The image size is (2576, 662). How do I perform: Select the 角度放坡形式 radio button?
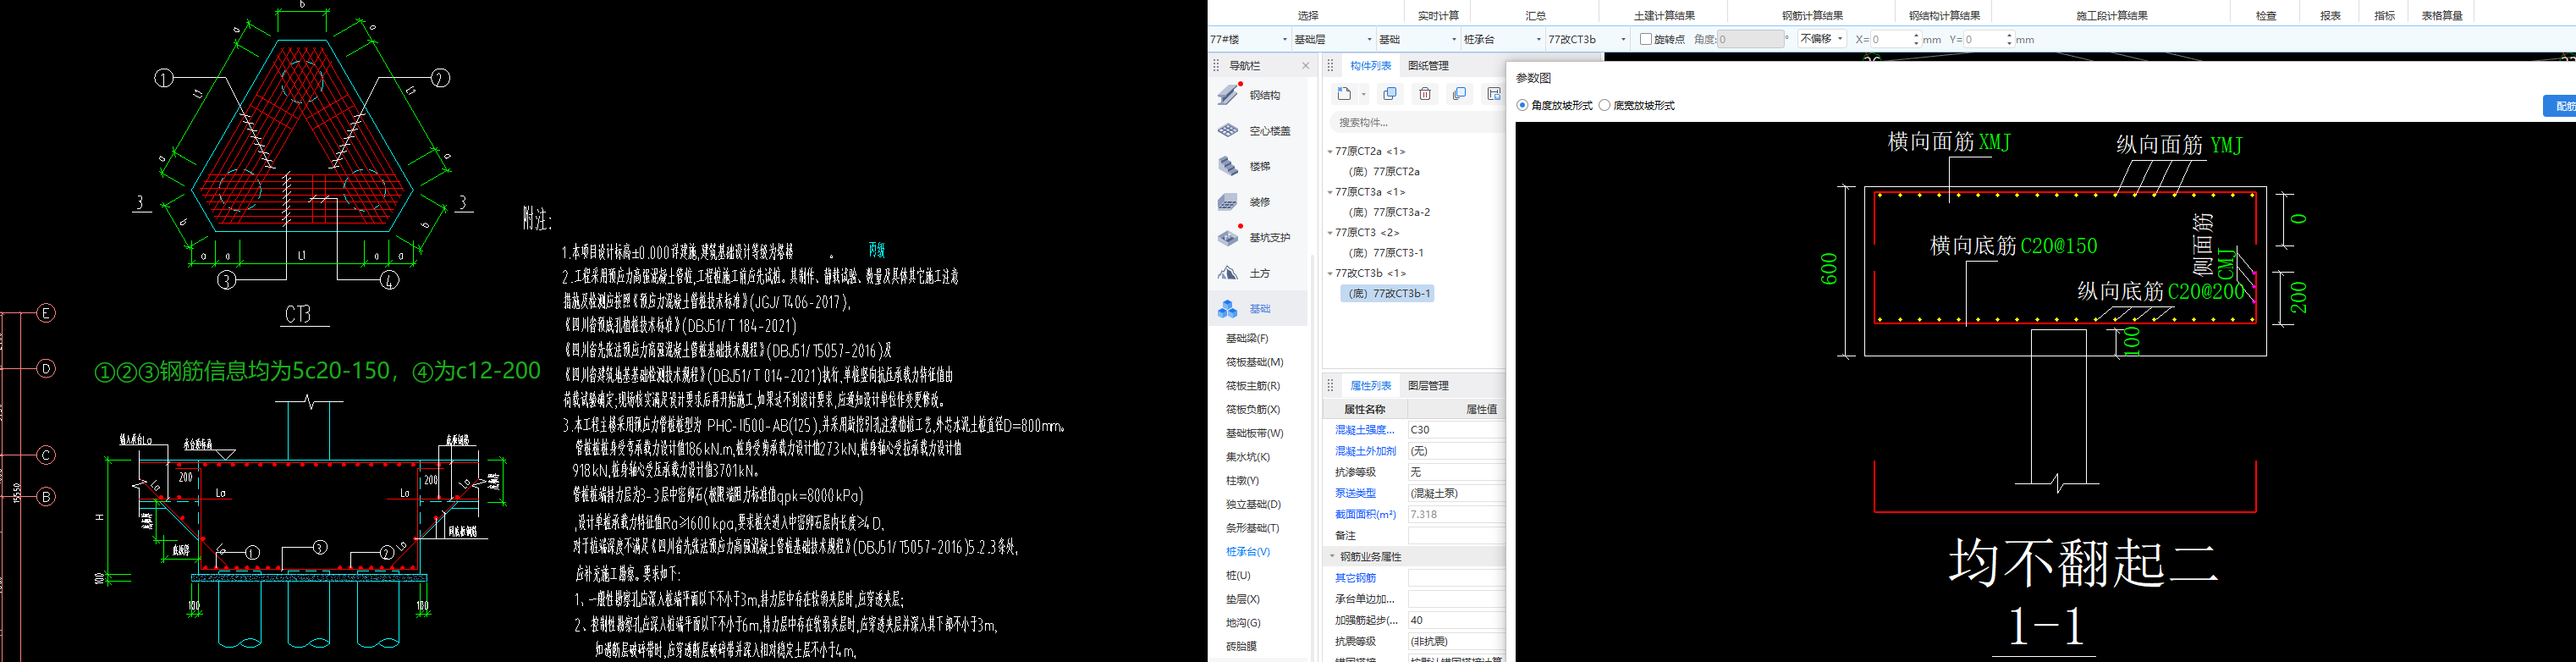click(1523, 105)
